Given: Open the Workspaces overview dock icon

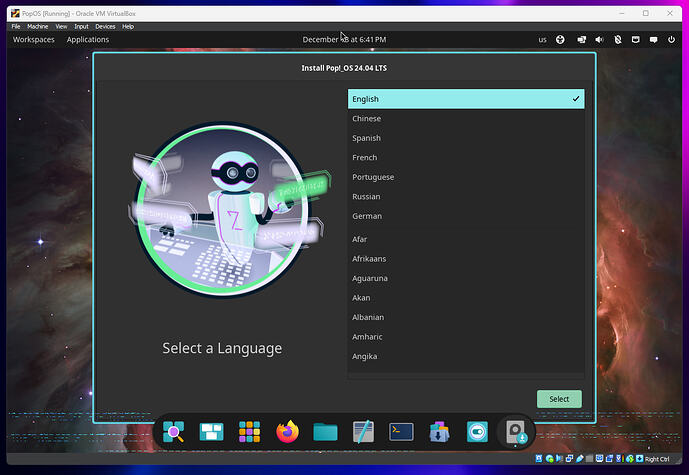Looking at the screenshot, I should click(x=211, y=432).
